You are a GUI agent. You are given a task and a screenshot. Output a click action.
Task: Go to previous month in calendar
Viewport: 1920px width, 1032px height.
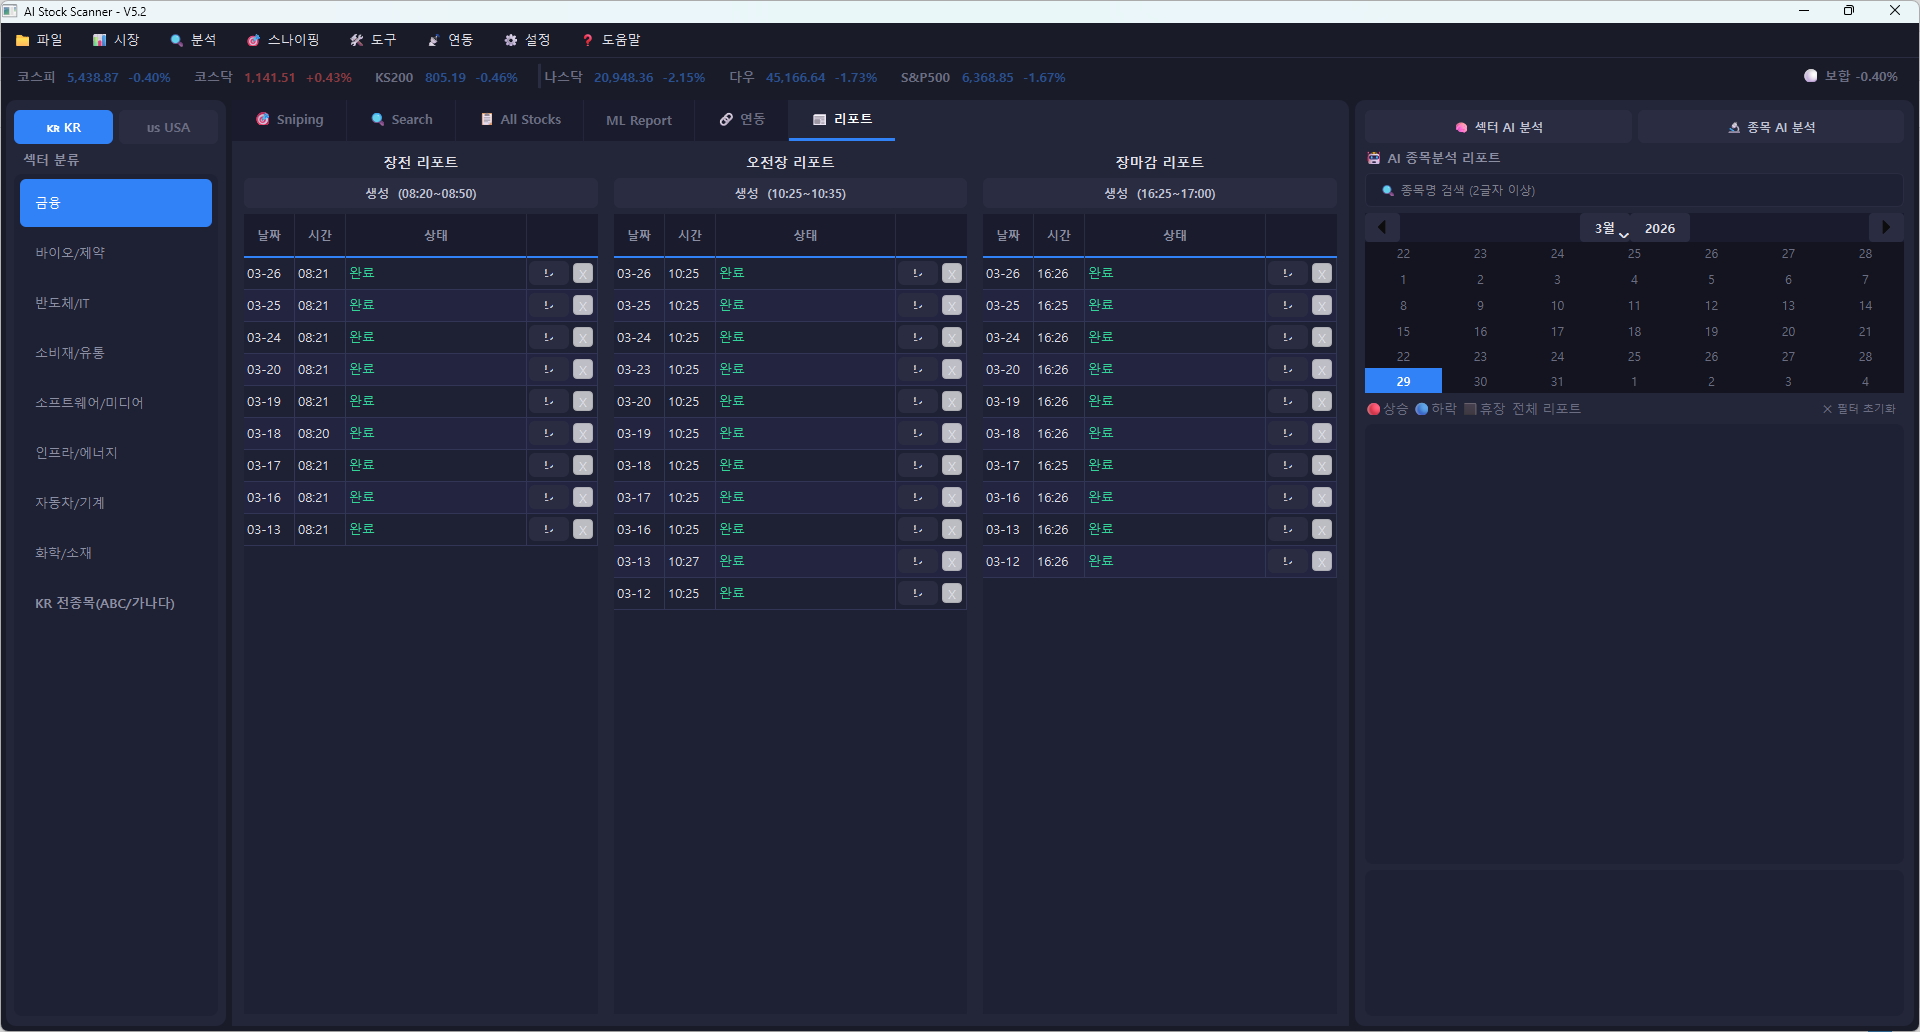[1381, 227]
